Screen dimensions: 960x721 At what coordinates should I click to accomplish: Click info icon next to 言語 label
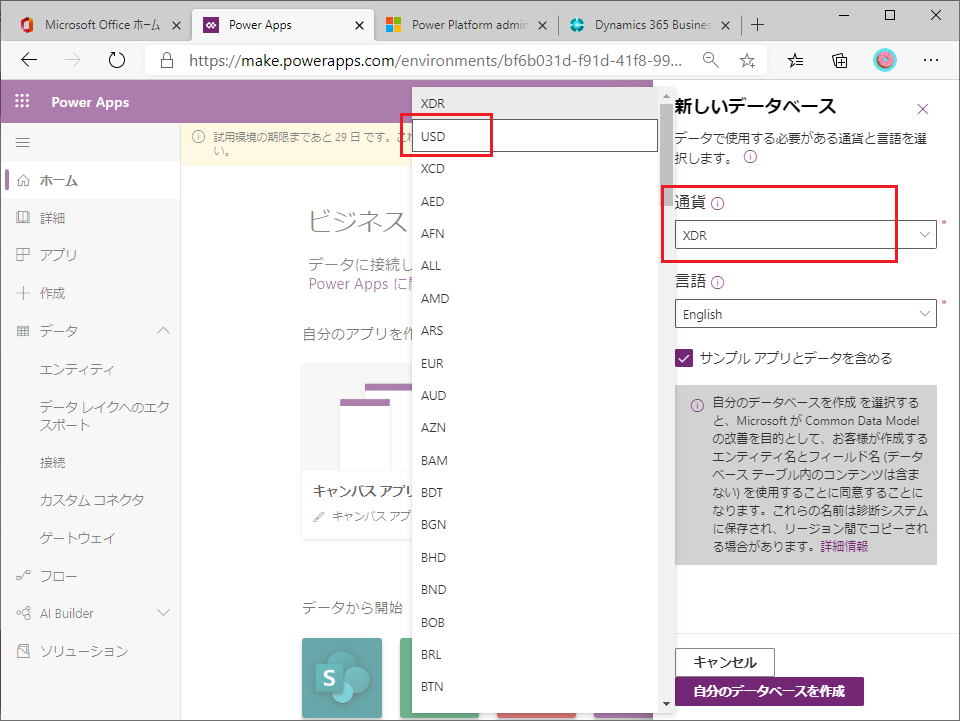coord(718,282)
